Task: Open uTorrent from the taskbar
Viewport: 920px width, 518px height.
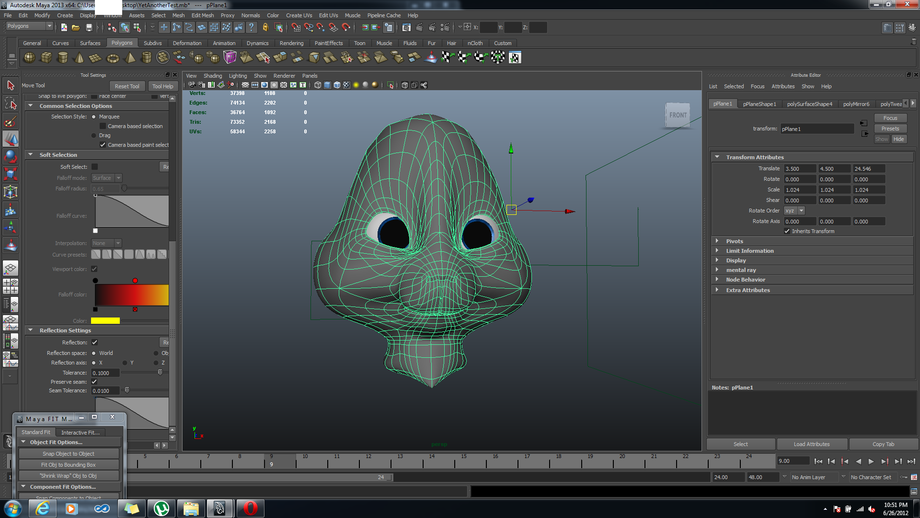Action: click(161, 509)
